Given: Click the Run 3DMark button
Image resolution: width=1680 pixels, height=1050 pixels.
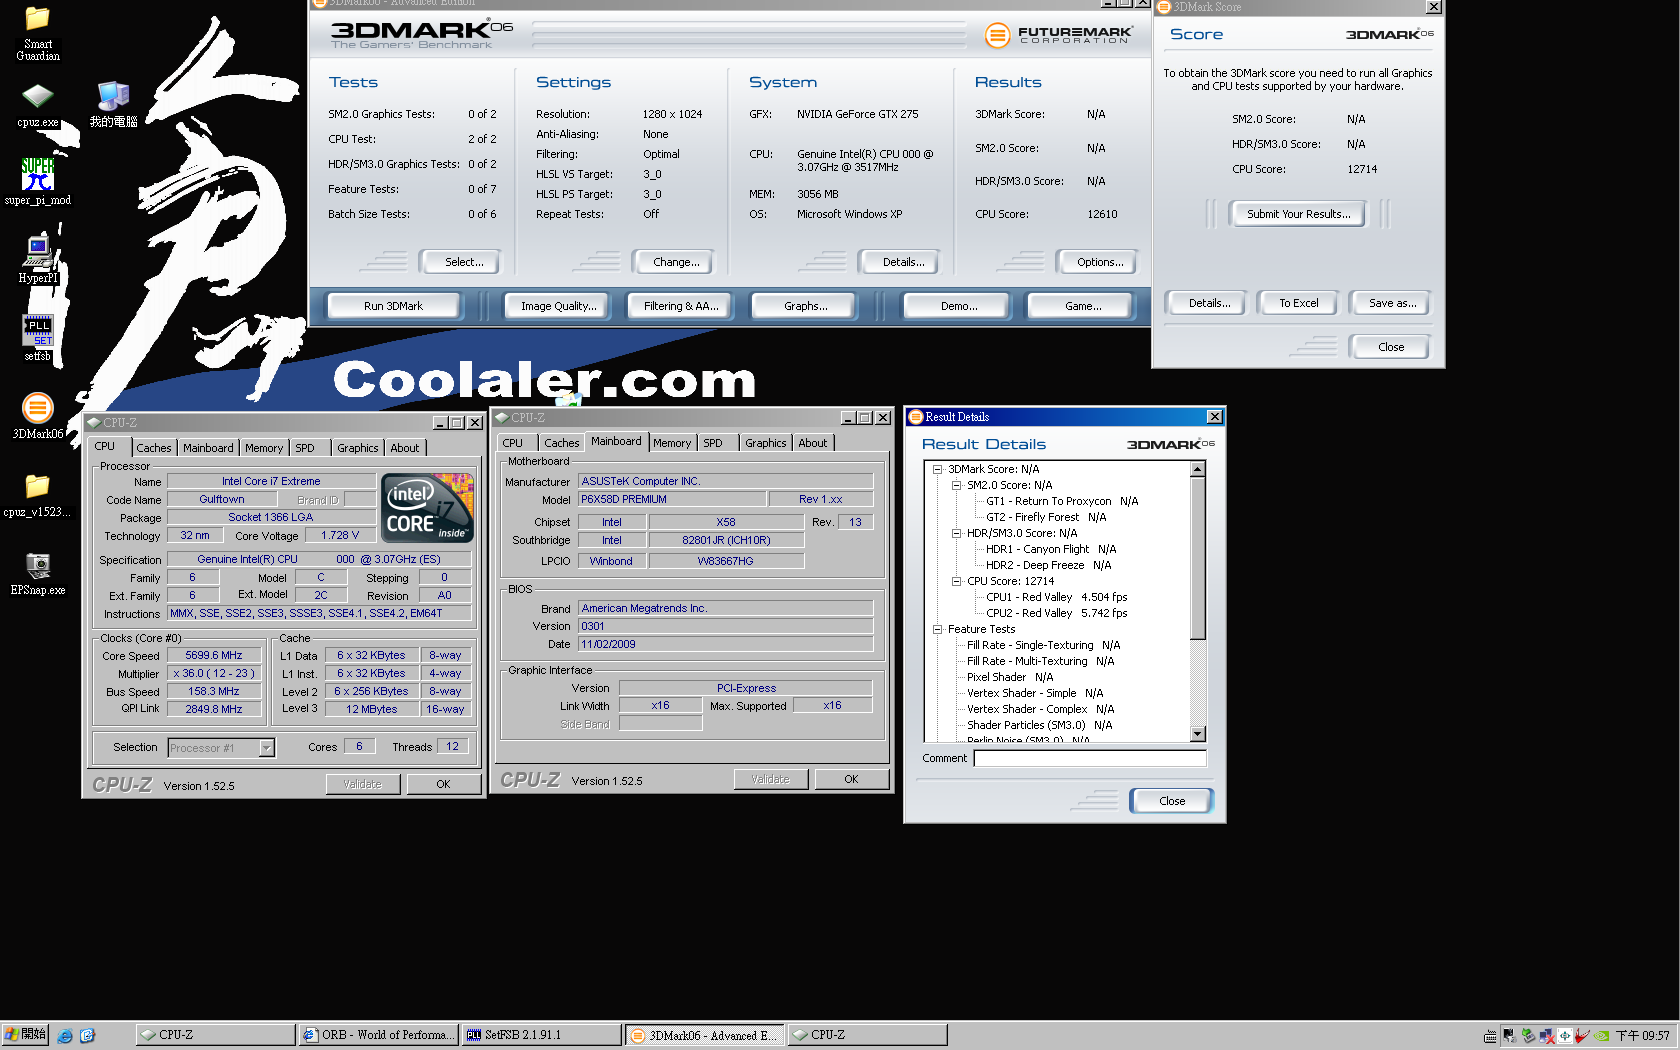Looking at the screenshot, I should pyautogui.click(x=393, y=306).
